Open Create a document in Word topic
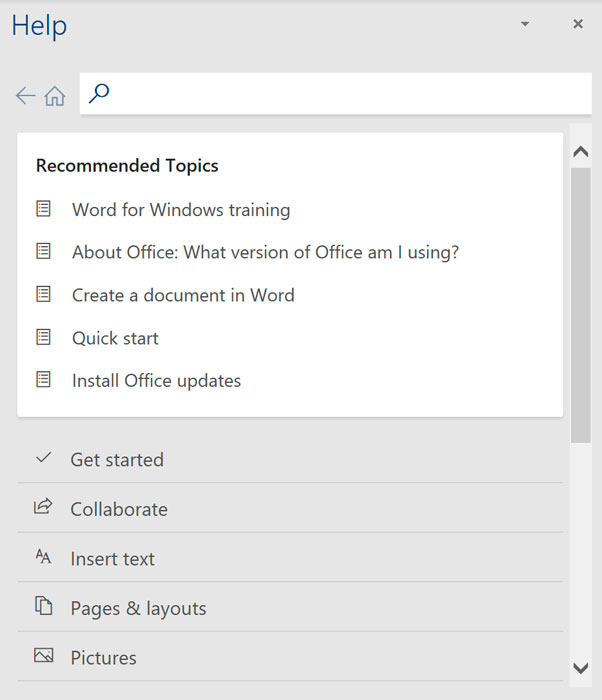Screen dimensions: 602x700 coord(183,295)
